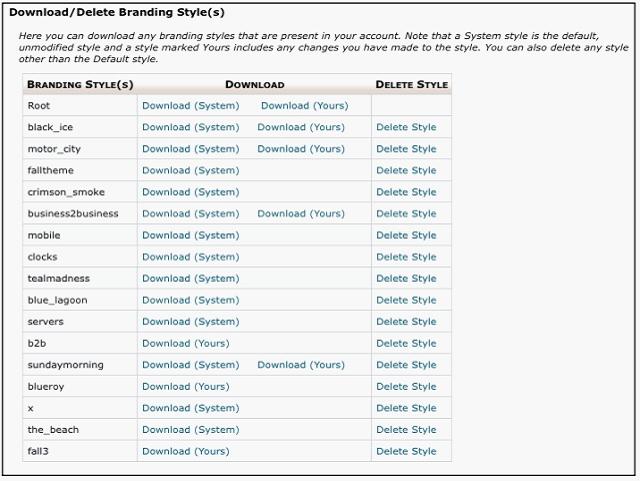Download Yours version of Root style
This screenshot has width=640, height=481.
click(x=304, y=105)
